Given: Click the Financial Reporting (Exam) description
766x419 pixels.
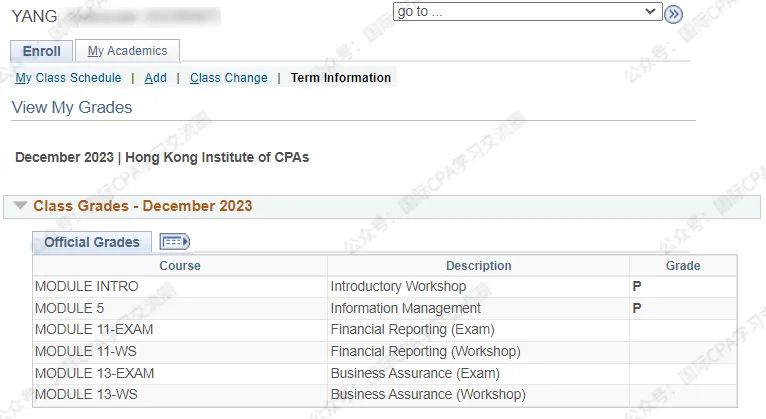Looking at the screenshot, I should click(x=413, y=330).
